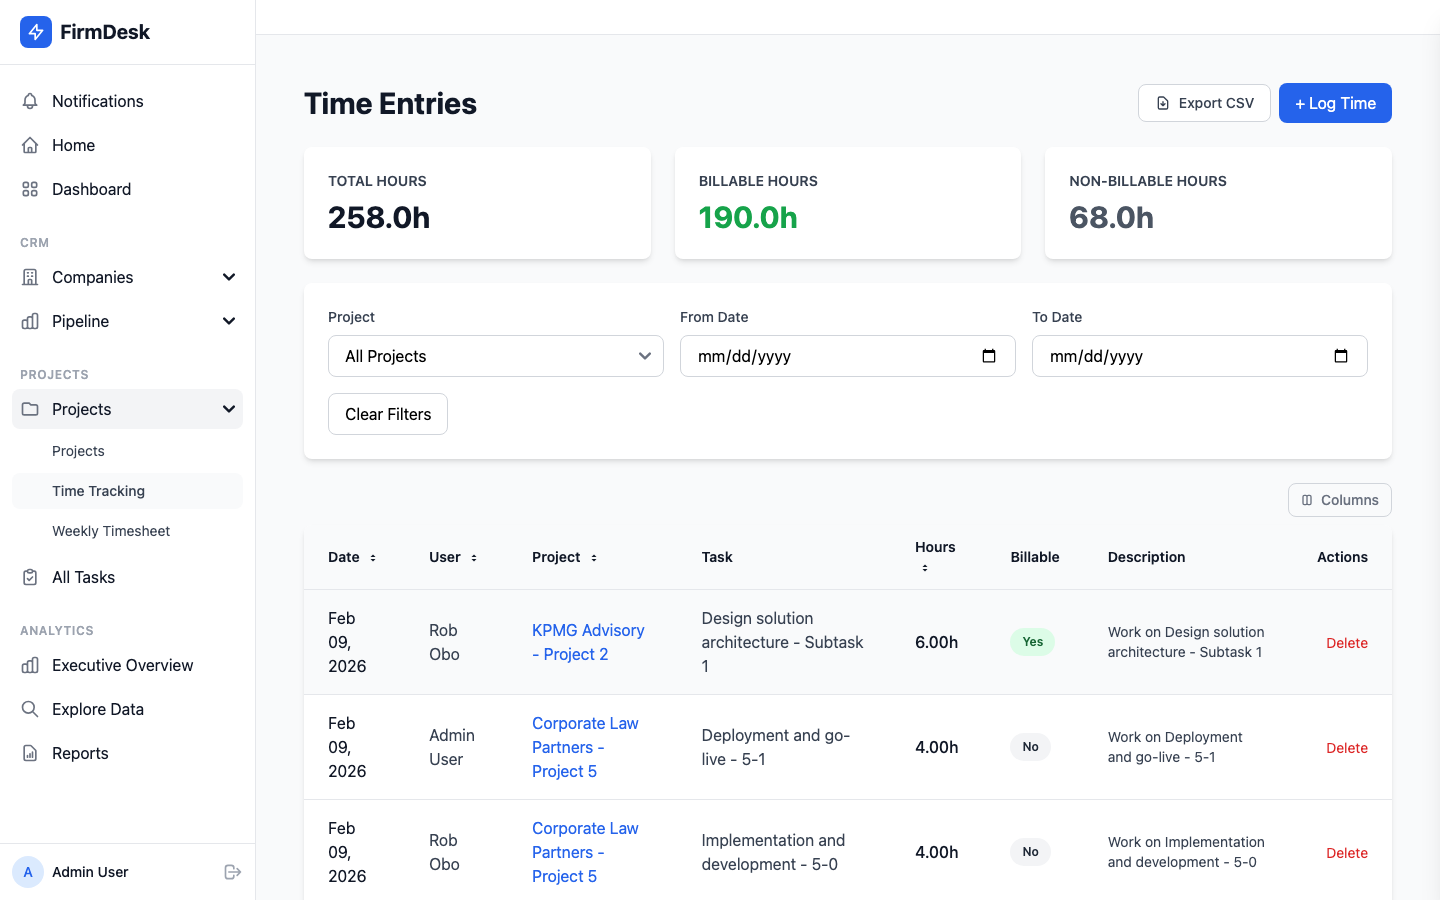
Task: Open the Notifications bell icon
Action: [30, 101]
